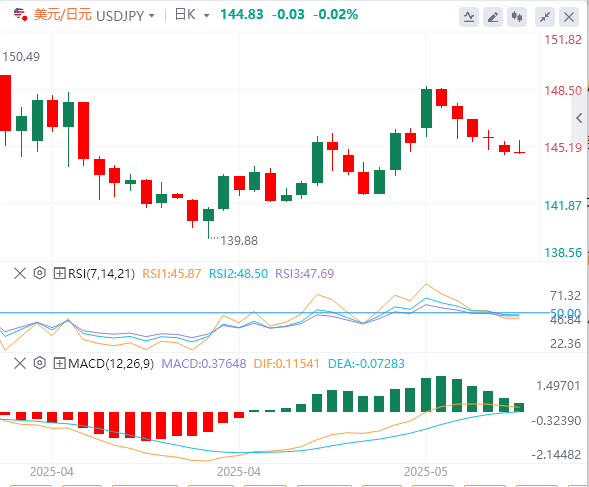Screen dimensions: 589x487
Task: Click the 139.88 low candlestick
Action: [208, 222]
